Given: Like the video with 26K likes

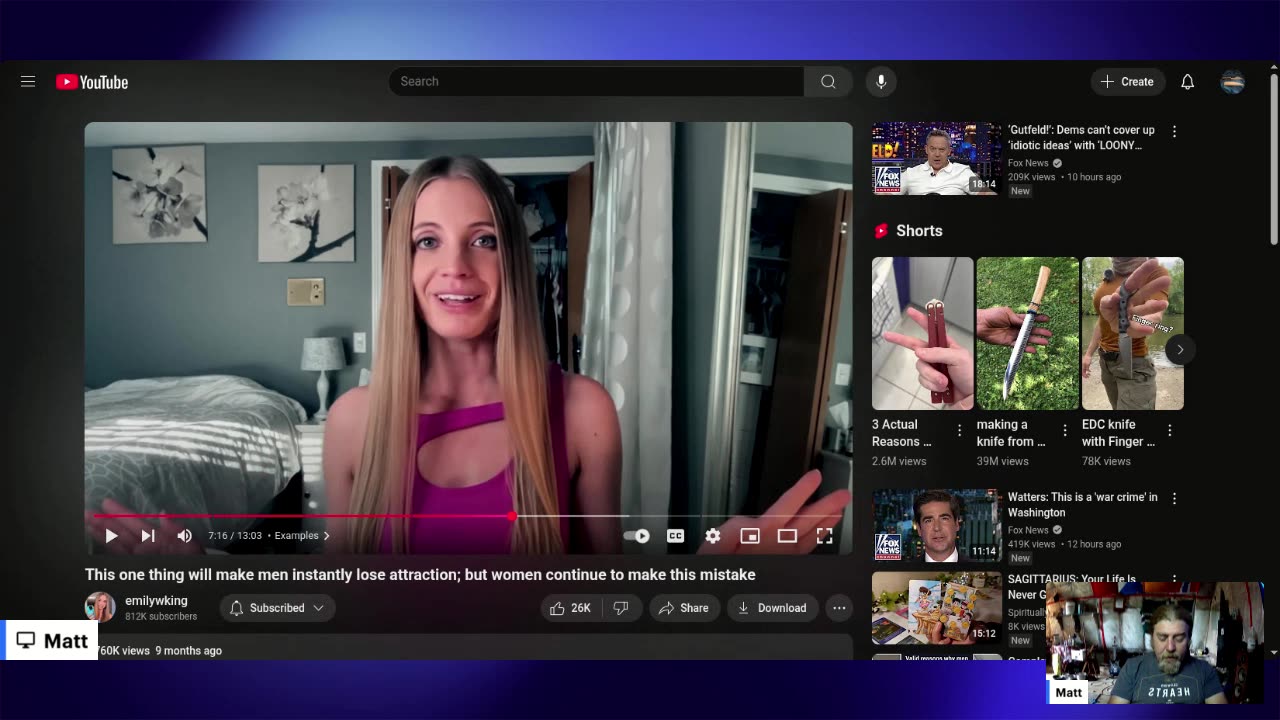Looking at the screenshot, I should [570, 608].
